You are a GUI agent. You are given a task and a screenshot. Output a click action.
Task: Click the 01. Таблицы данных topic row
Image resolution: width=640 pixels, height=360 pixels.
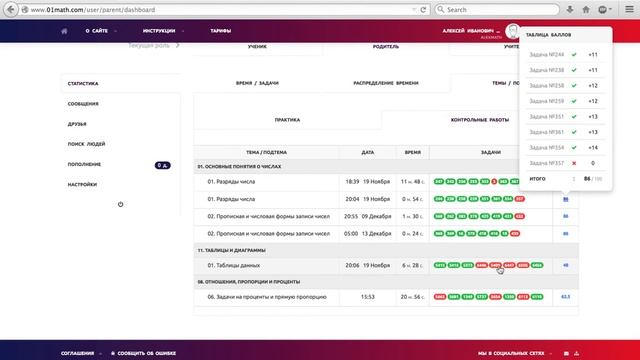tap(386, 265)
